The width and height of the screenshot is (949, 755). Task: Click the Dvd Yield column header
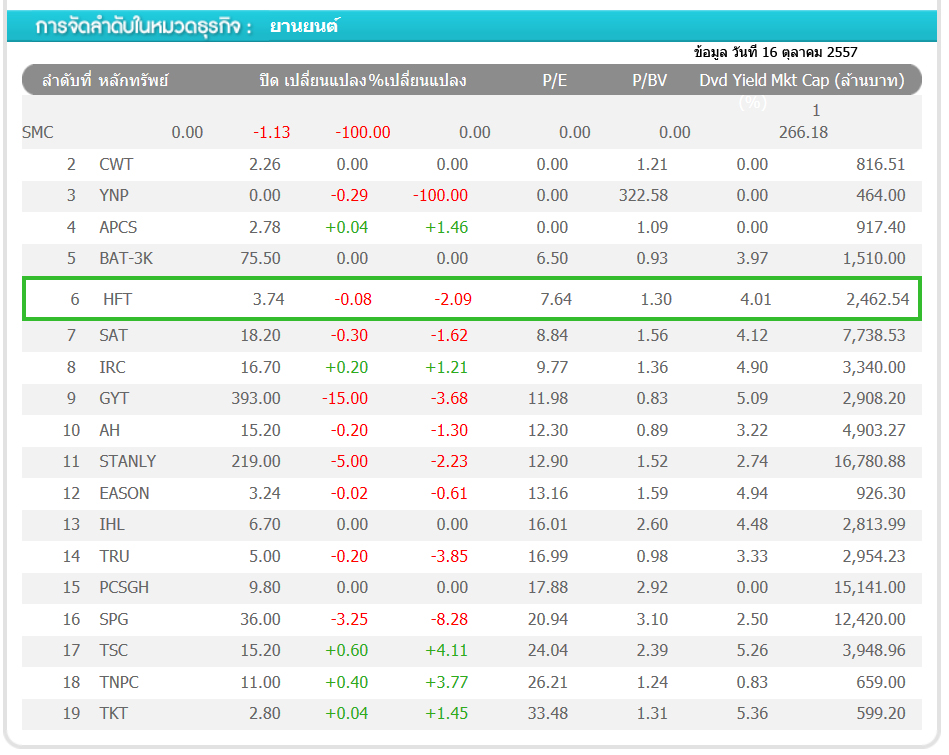(x=734, y=81)
